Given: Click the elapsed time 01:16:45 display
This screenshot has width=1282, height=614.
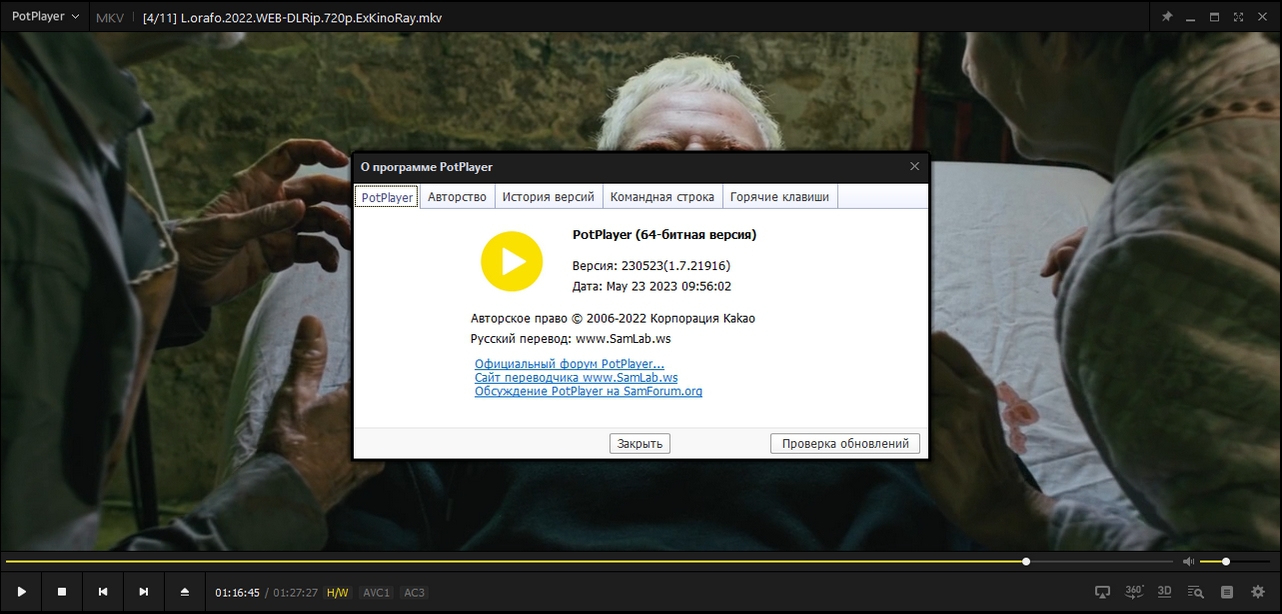Looking at the screenshot, I should 237,593.
